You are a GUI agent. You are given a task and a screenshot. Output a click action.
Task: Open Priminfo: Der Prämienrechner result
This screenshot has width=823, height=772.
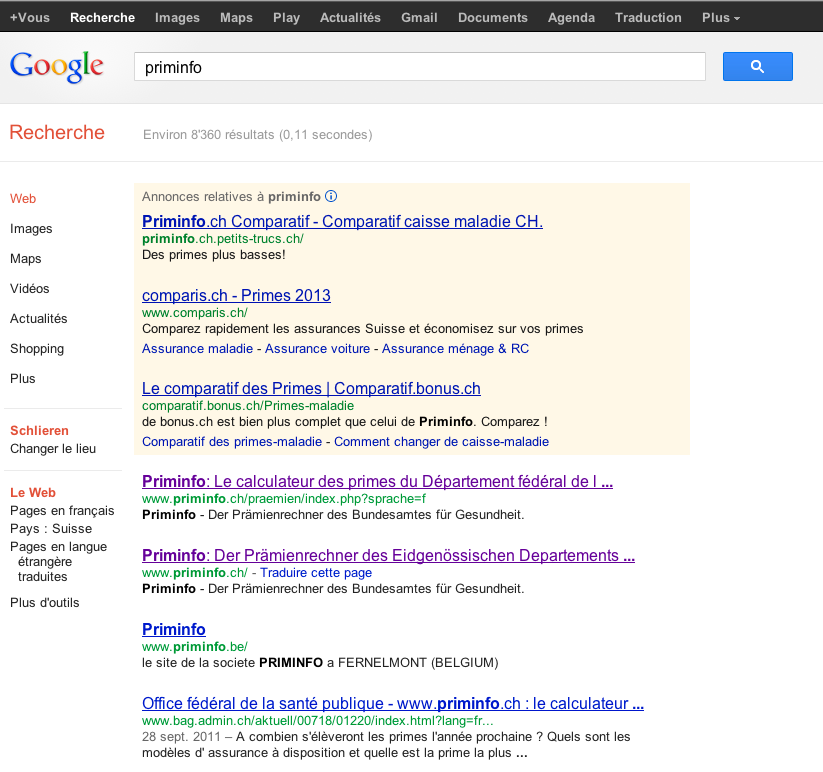(388, 555)
